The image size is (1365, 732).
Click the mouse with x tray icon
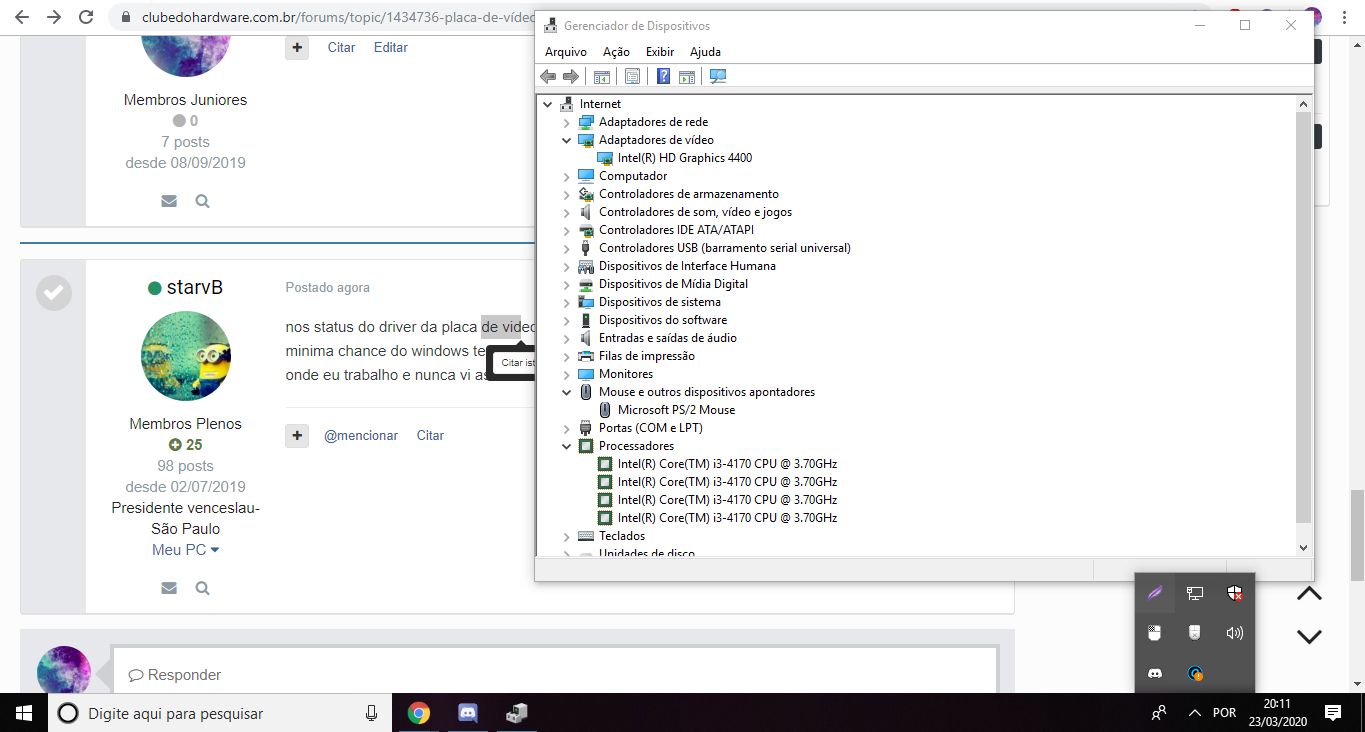pos(1195,633)
